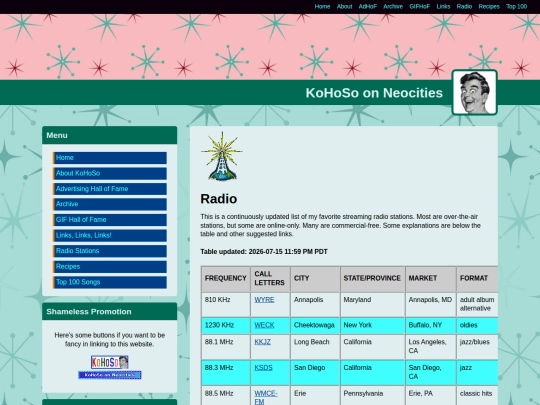Click the Los Angeles, CA market cell
This screenshot has width=540, height=405.
pos(430,347)
